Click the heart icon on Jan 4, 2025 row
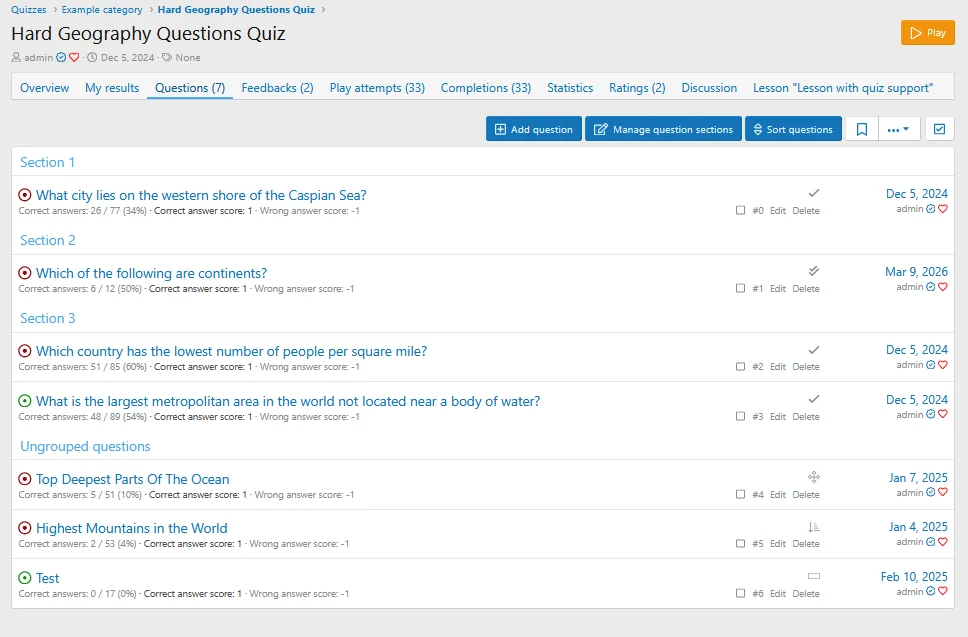This screenshot has height=637, width=968. pos(943,542)
